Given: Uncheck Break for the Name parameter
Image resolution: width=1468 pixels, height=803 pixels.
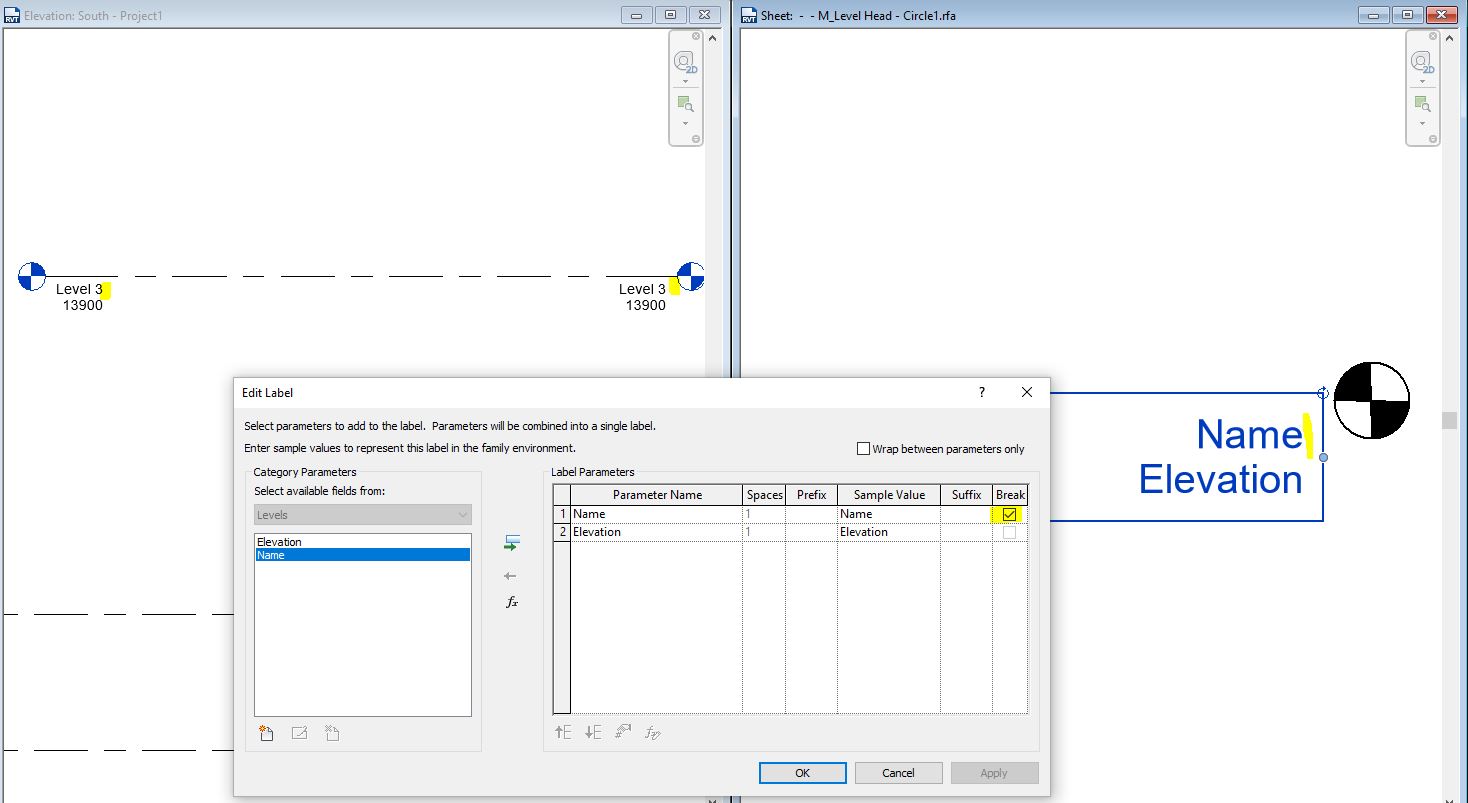Looking at the screenshot, I should 1010,513.
